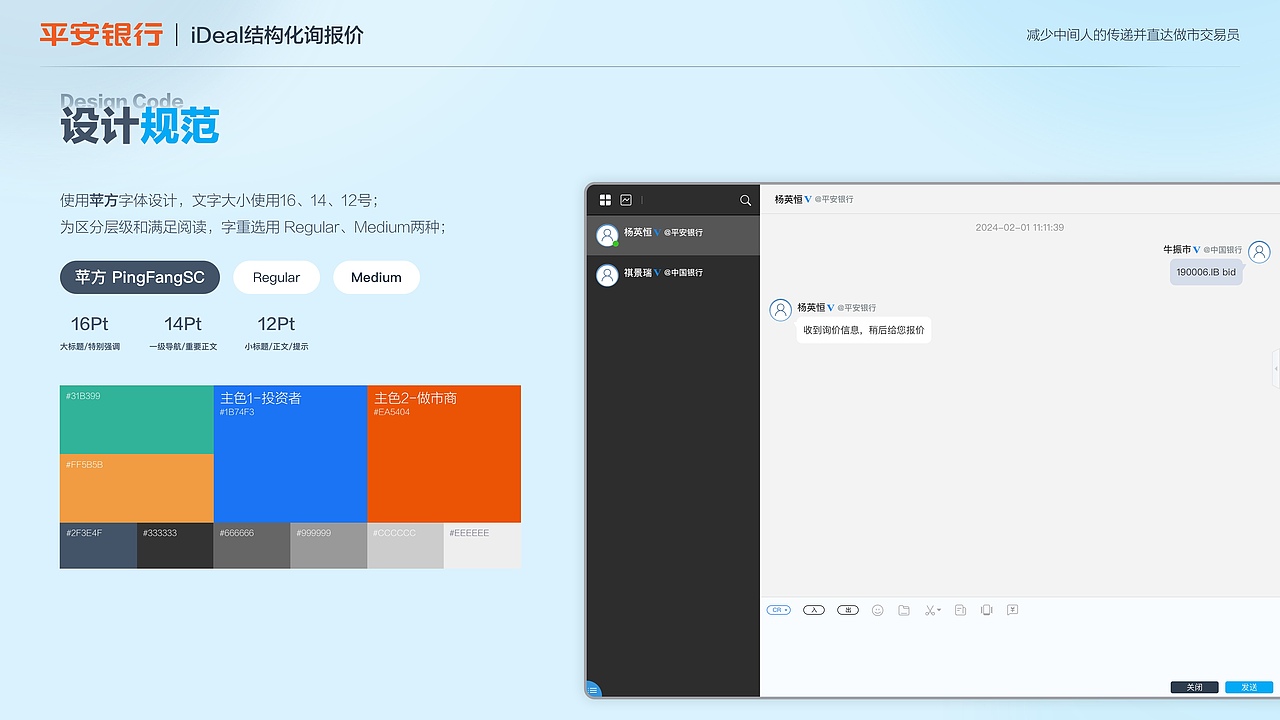Open the dropdown arrow beside the scissors tool
Screen dimensions: 1280x720
click(x=940, y=609)
